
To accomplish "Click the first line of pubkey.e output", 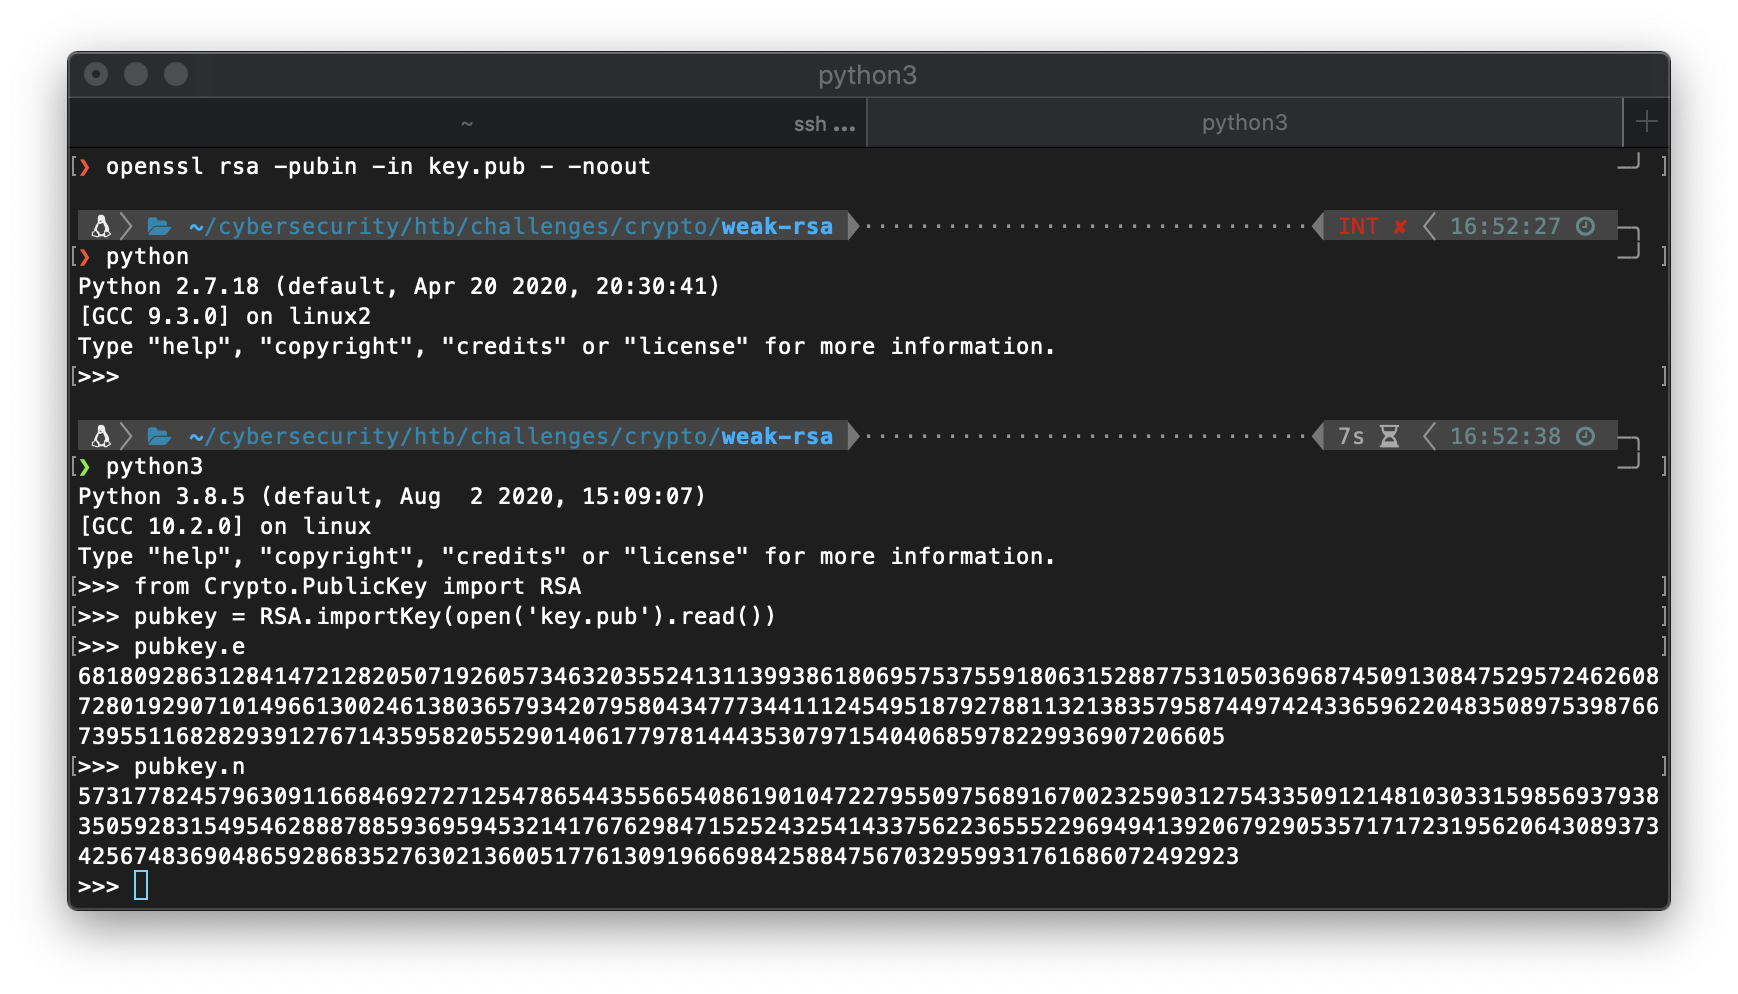I will click(x=868, y=677).
